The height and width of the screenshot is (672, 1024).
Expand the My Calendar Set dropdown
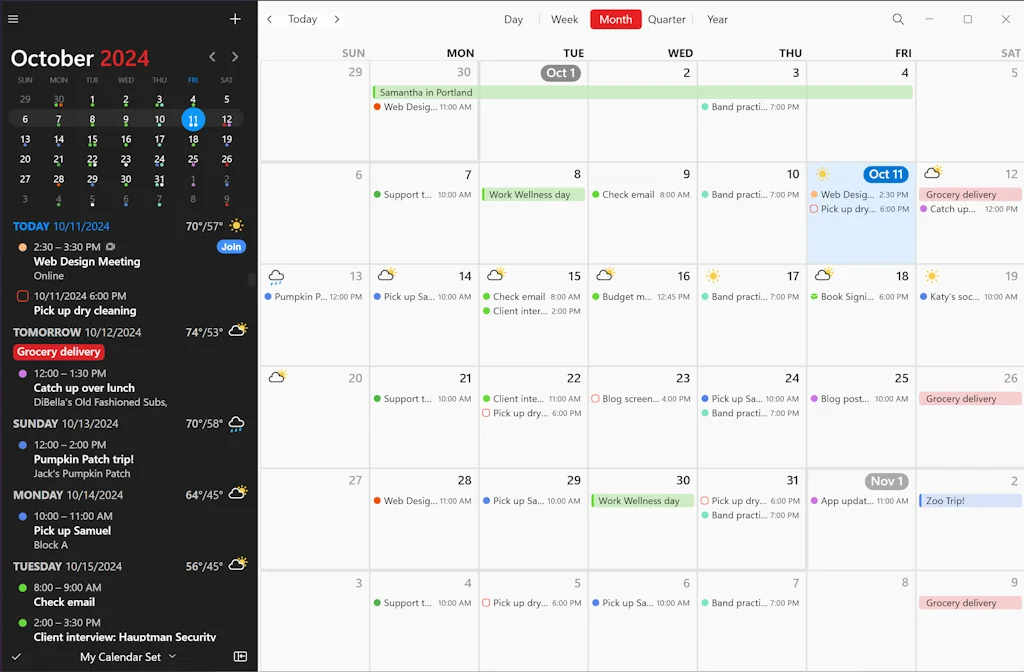click(127, 657)
